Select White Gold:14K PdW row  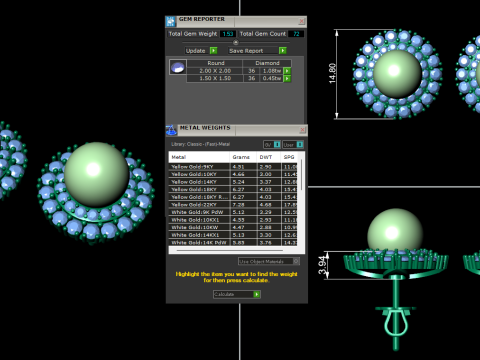point(233,242)
